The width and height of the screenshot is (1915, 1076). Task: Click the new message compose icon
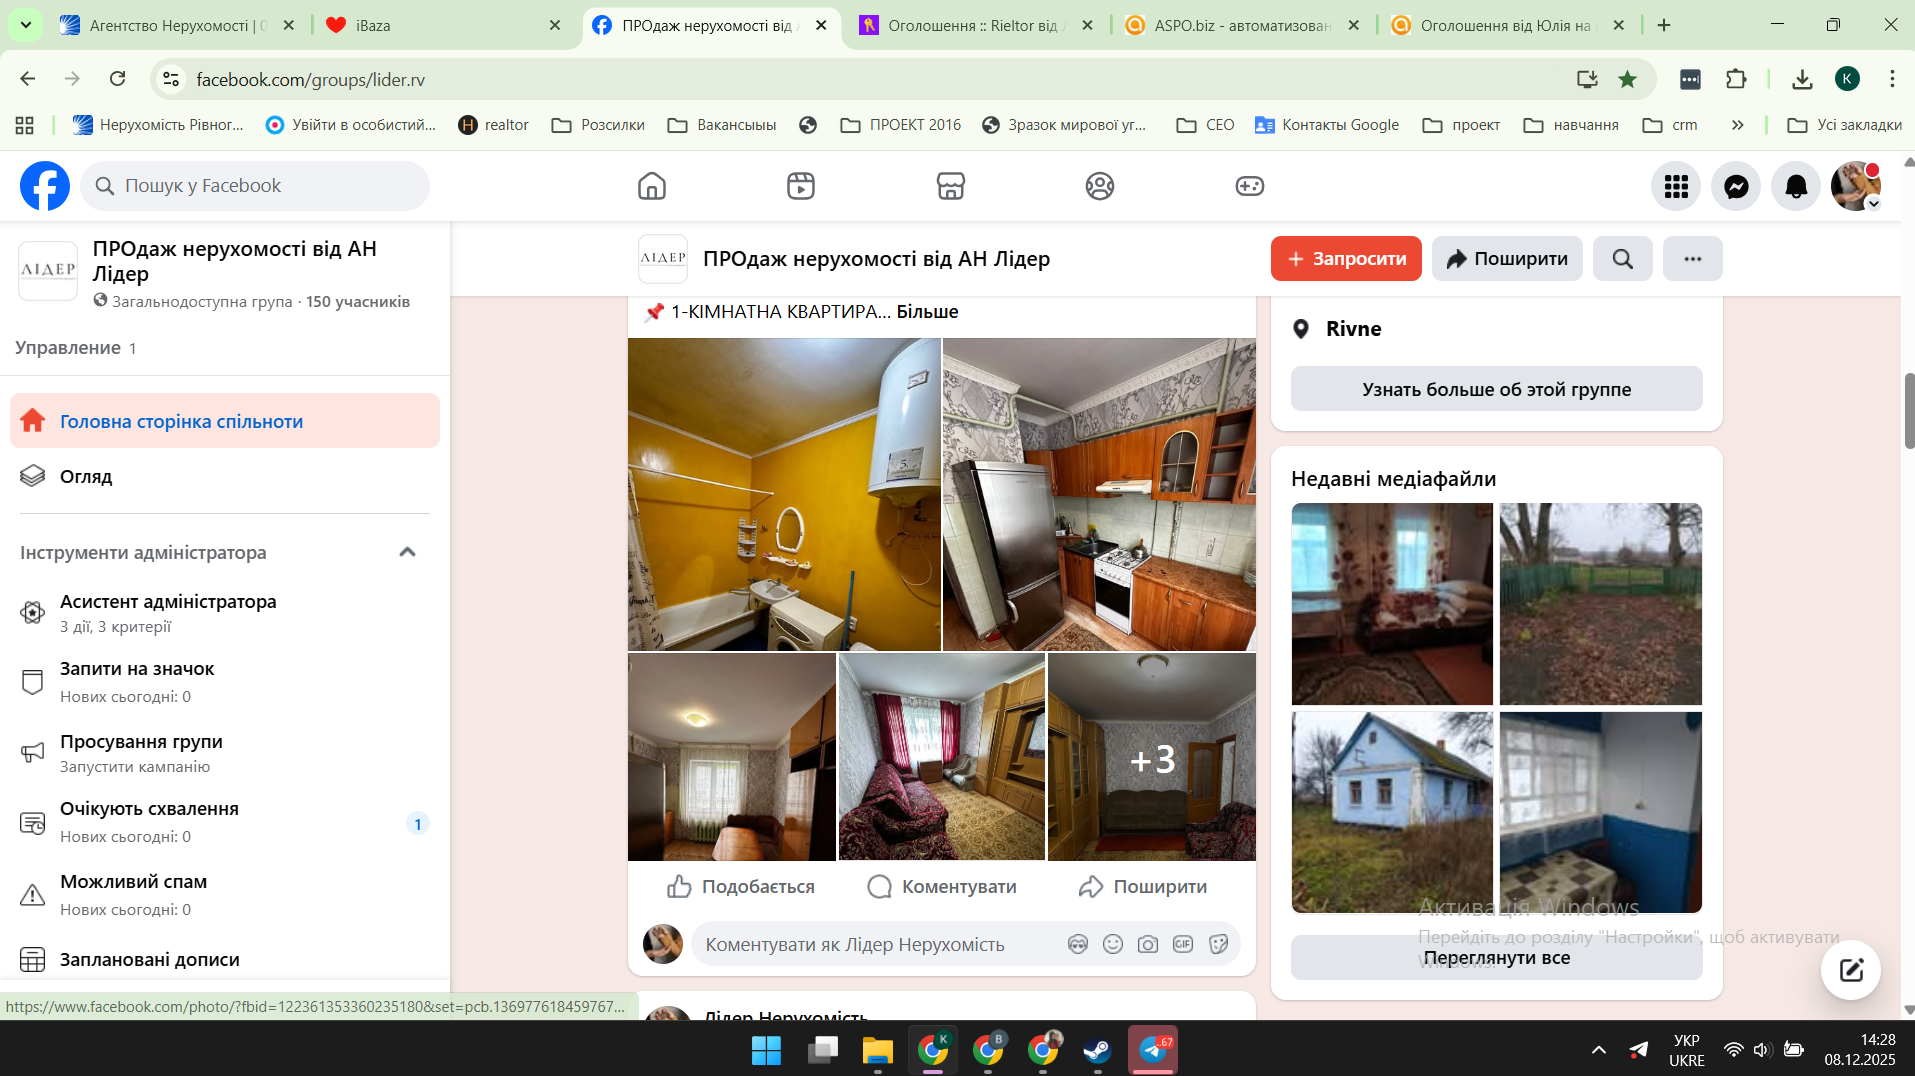[1850, 969]
